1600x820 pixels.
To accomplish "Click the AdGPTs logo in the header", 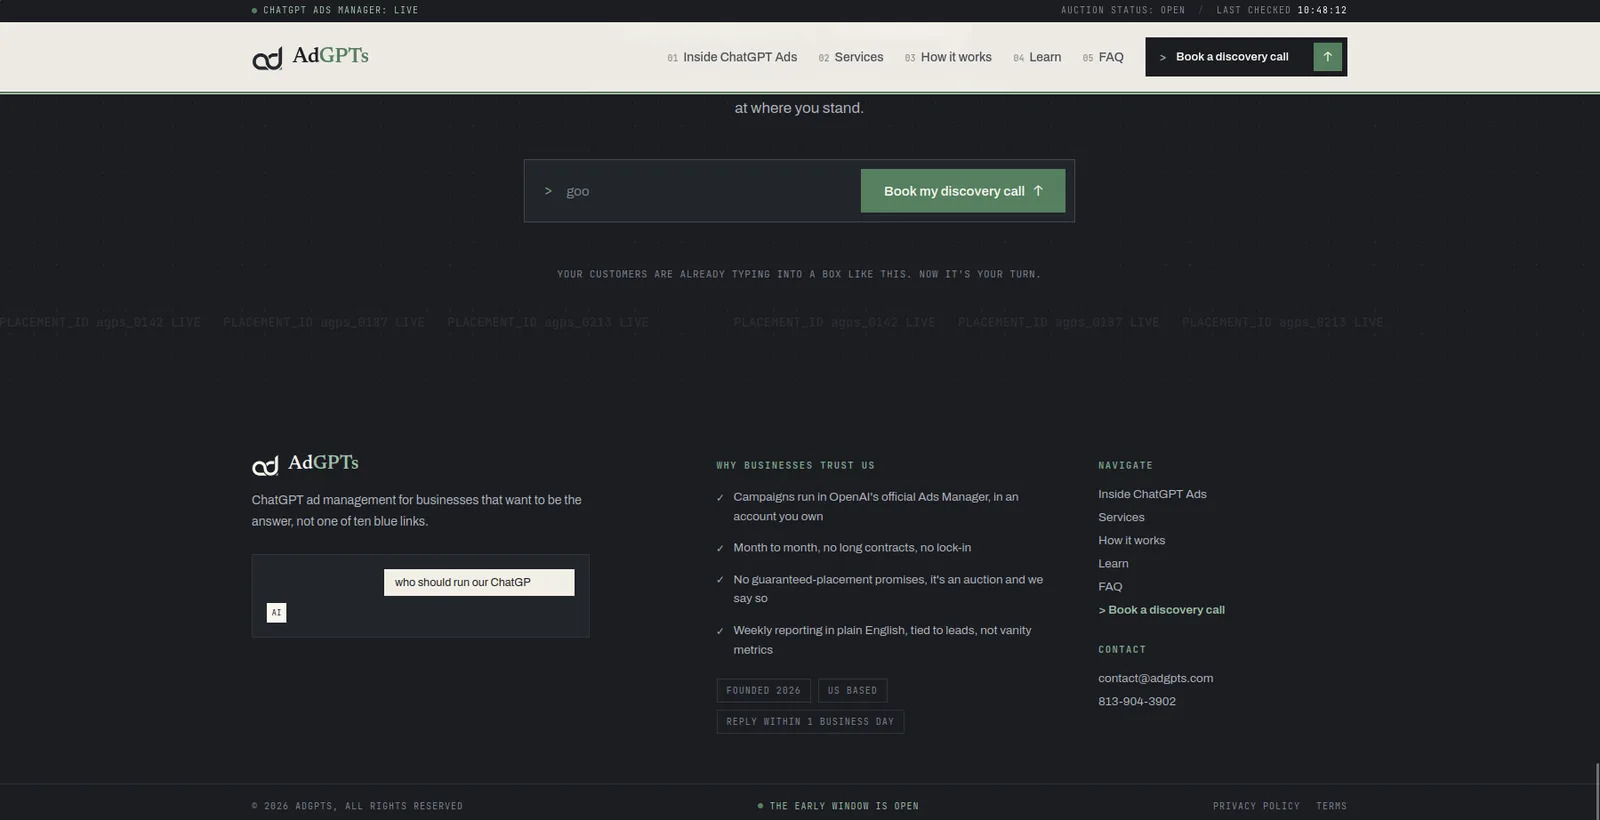I will 310,57.
